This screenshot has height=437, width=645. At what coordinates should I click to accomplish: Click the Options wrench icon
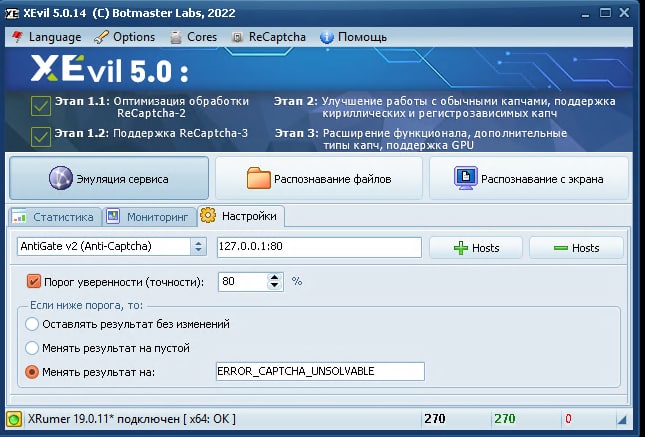point(101,37)
